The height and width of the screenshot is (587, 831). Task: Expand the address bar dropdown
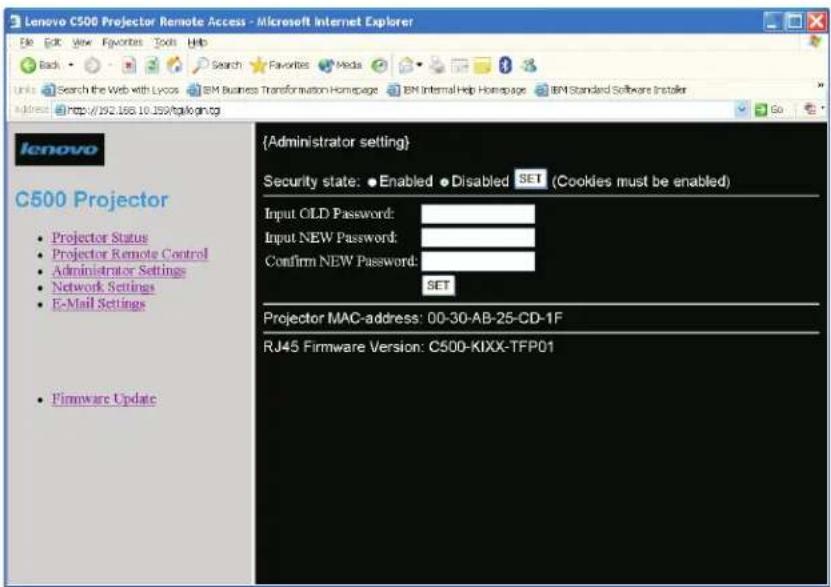(741, 110)
